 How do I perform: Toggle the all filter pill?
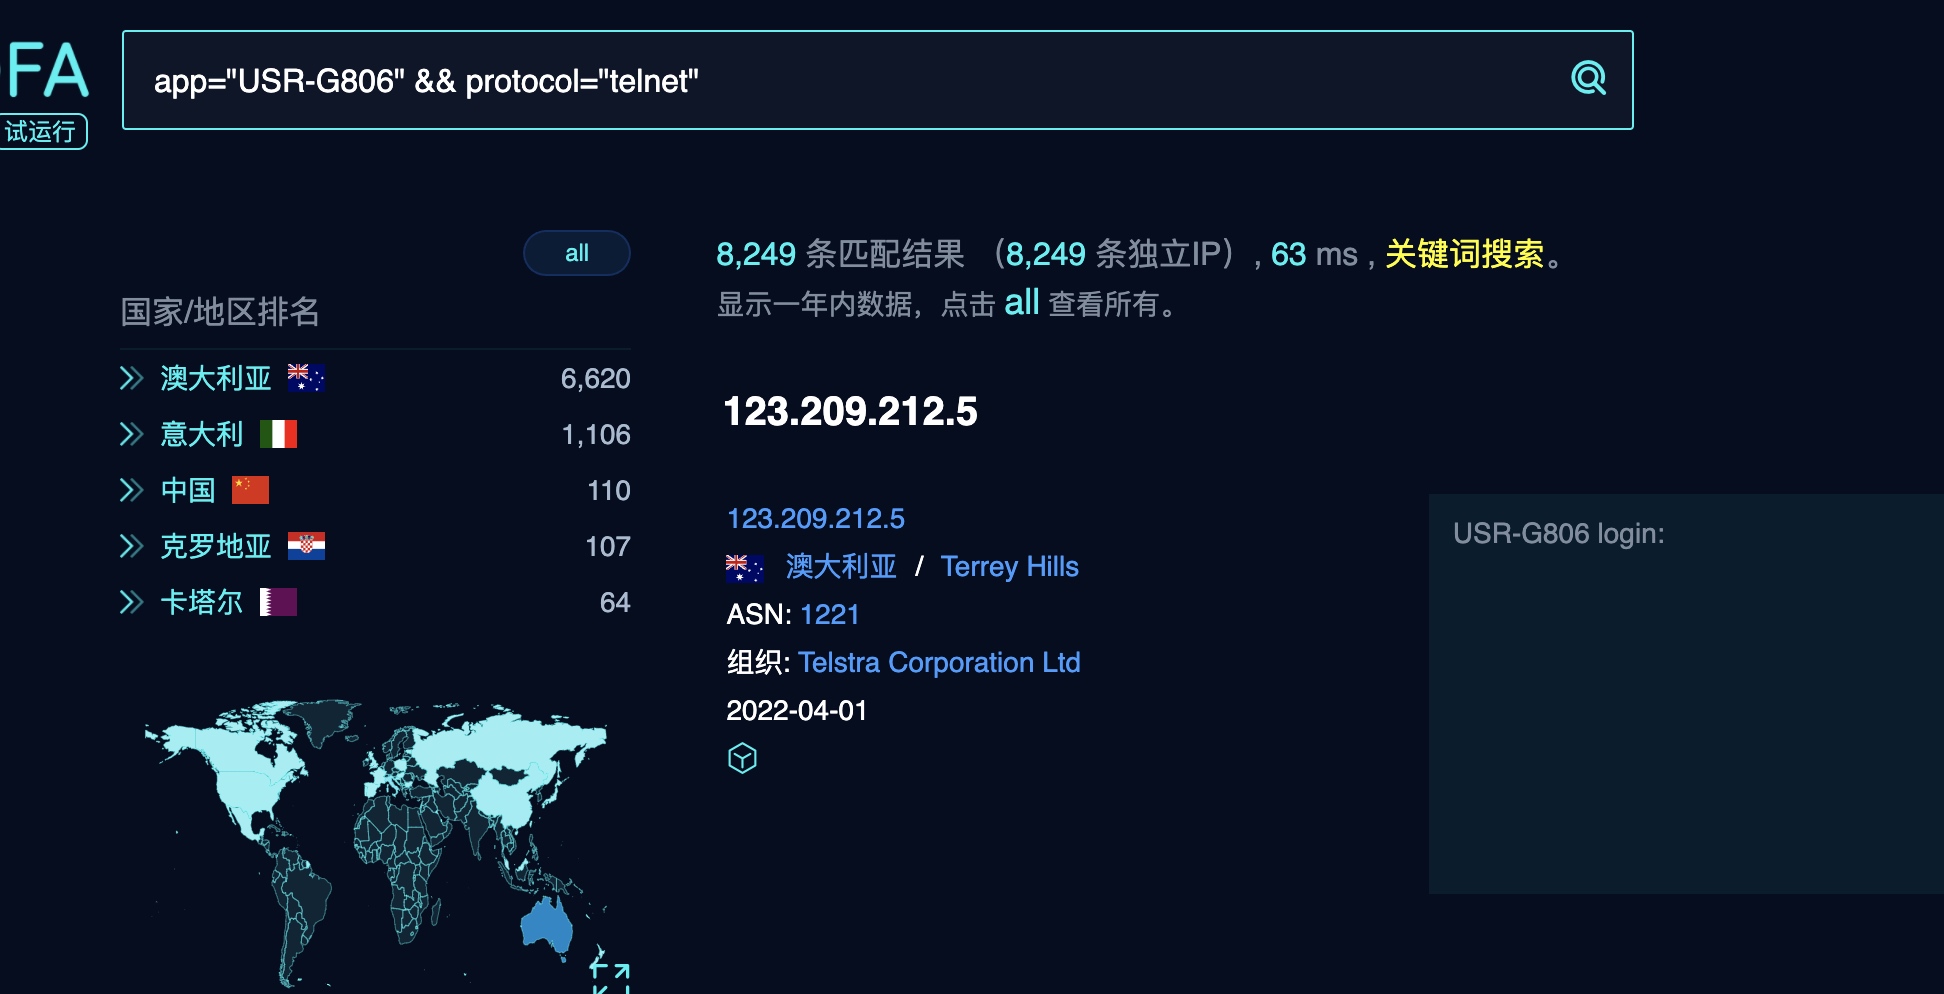click(576, 253)
